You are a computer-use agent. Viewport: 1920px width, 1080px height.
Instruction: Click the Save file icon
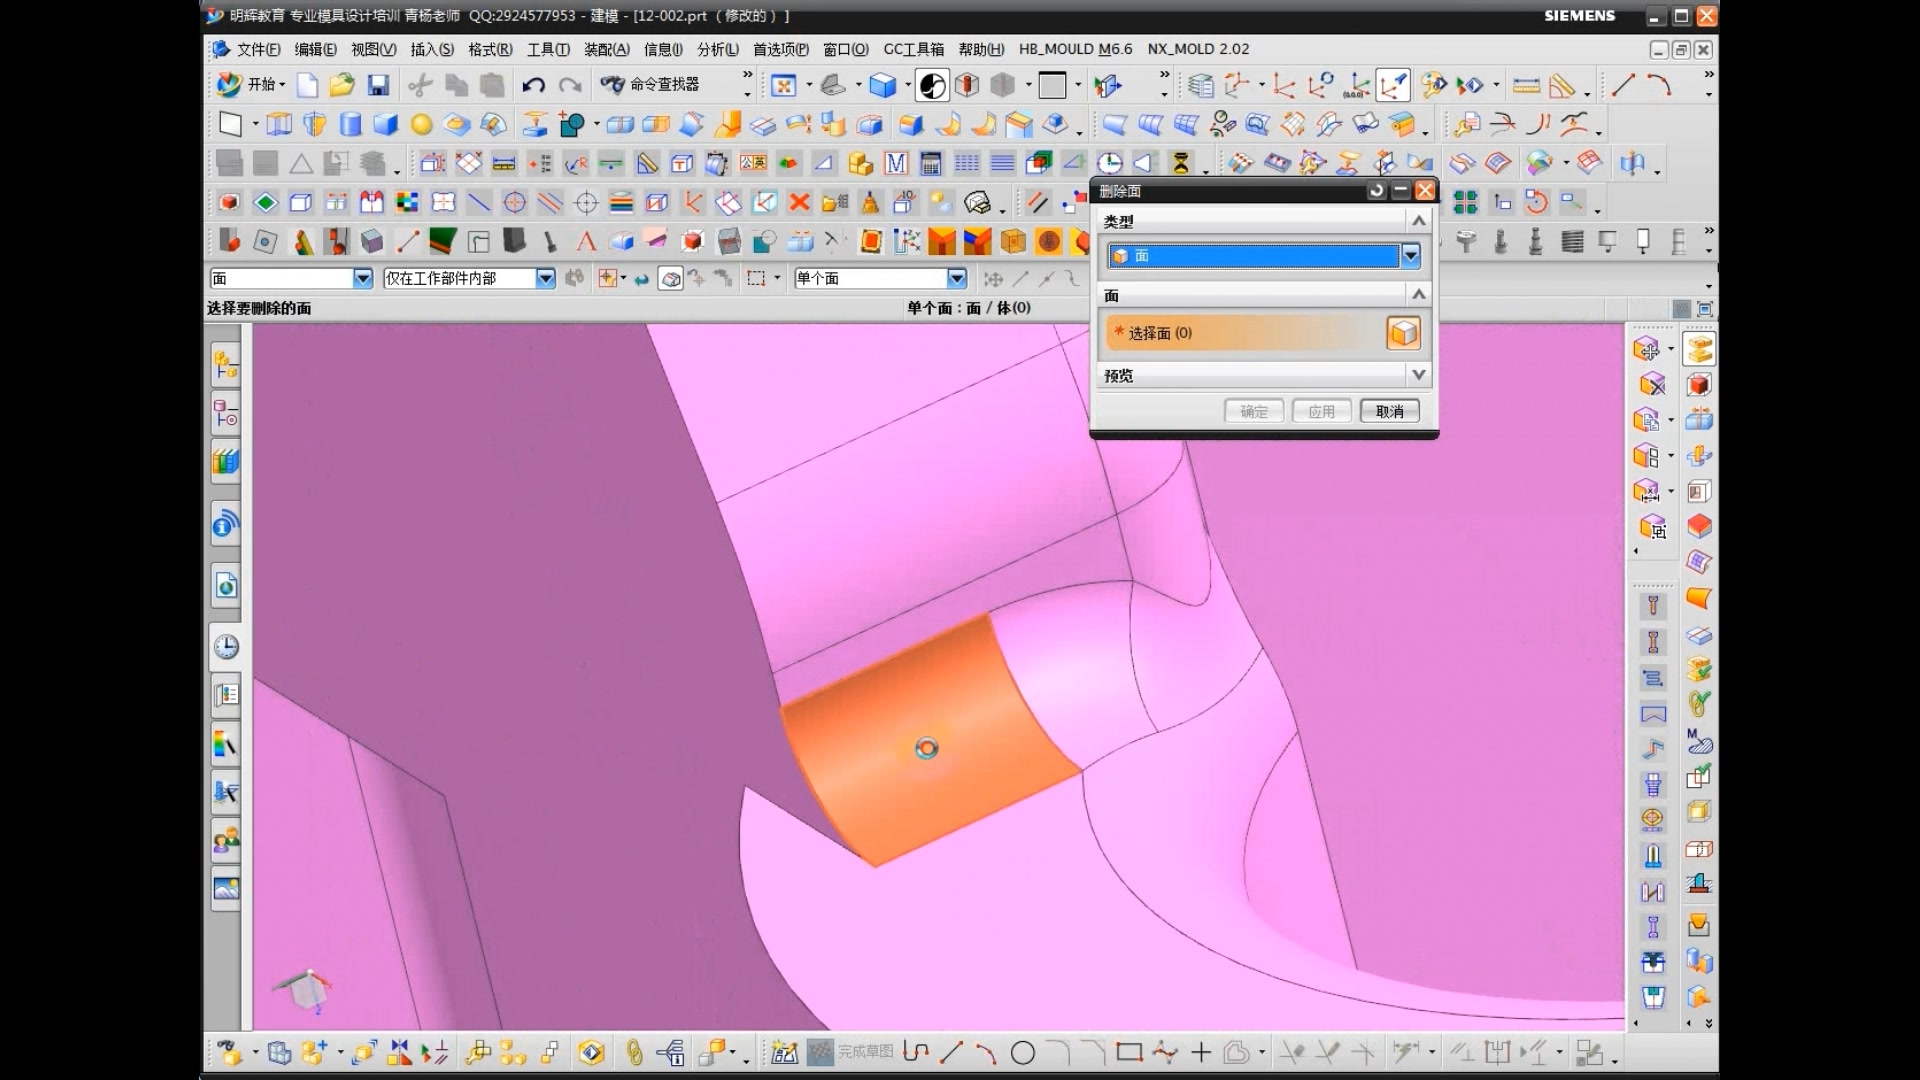[x=378, y=85]
